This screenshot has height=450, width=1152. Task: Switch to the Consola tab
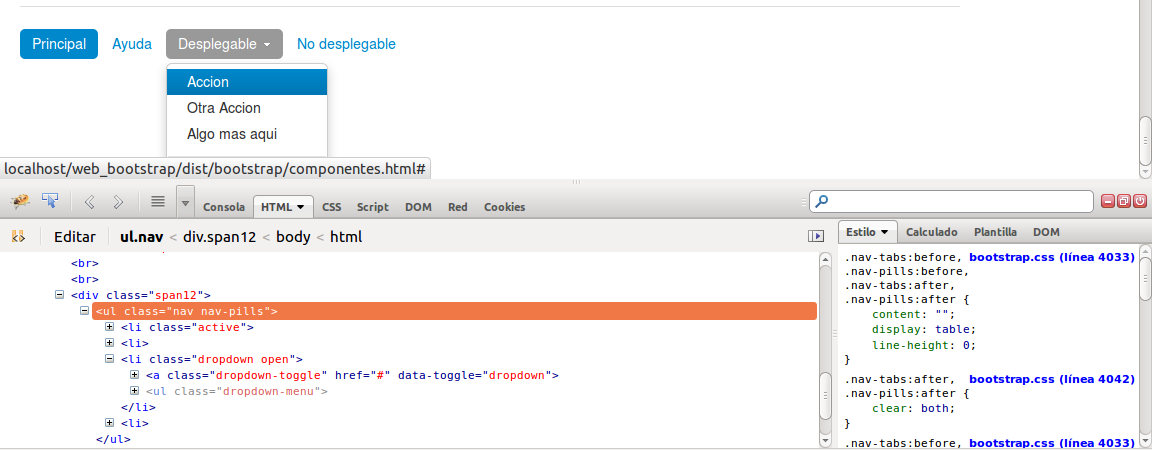tap(223, 207)
